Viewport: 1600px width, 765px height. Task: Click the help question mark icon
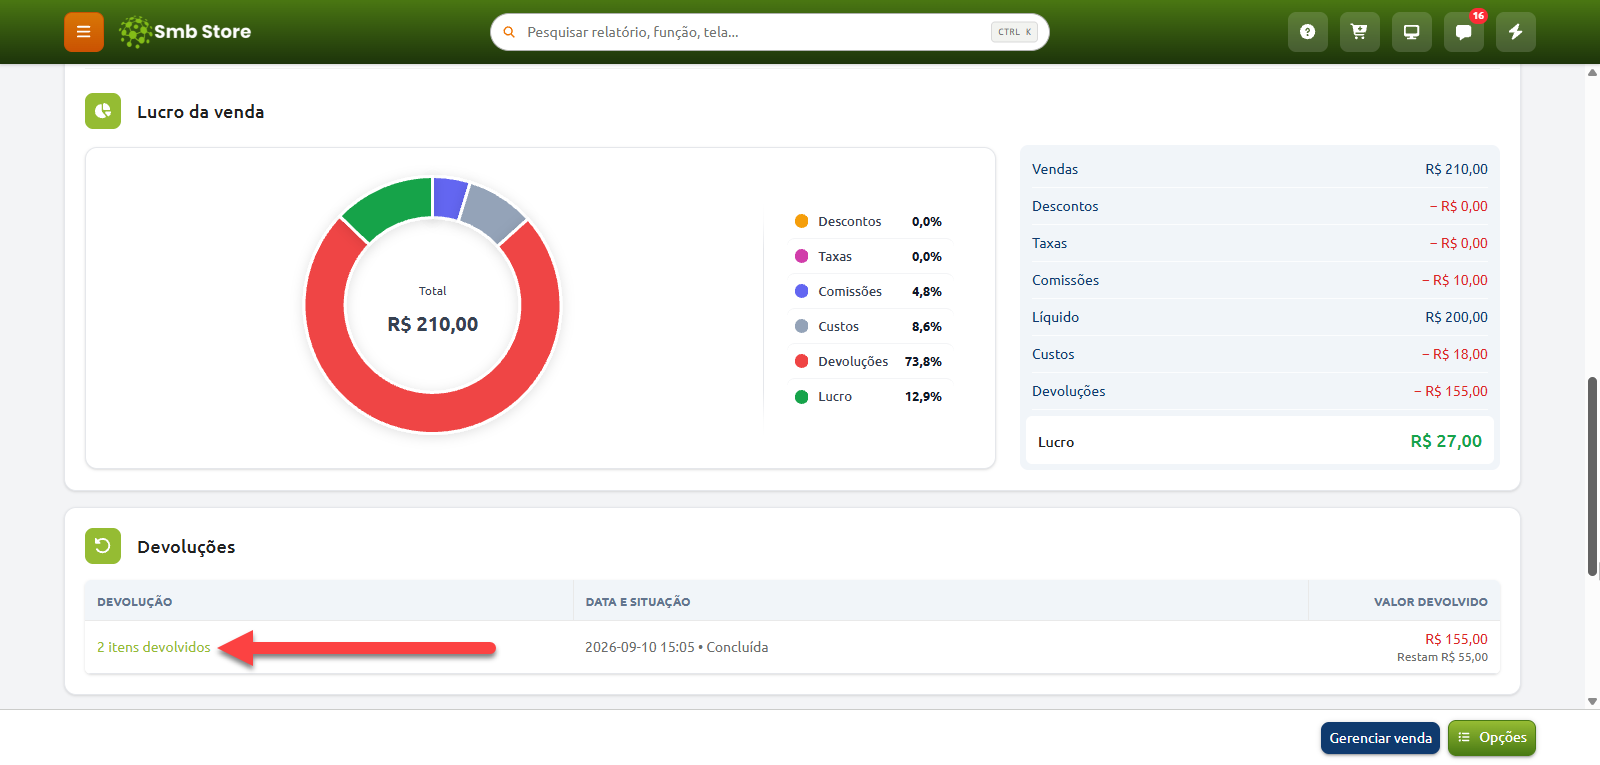[x=1307, y=32]
